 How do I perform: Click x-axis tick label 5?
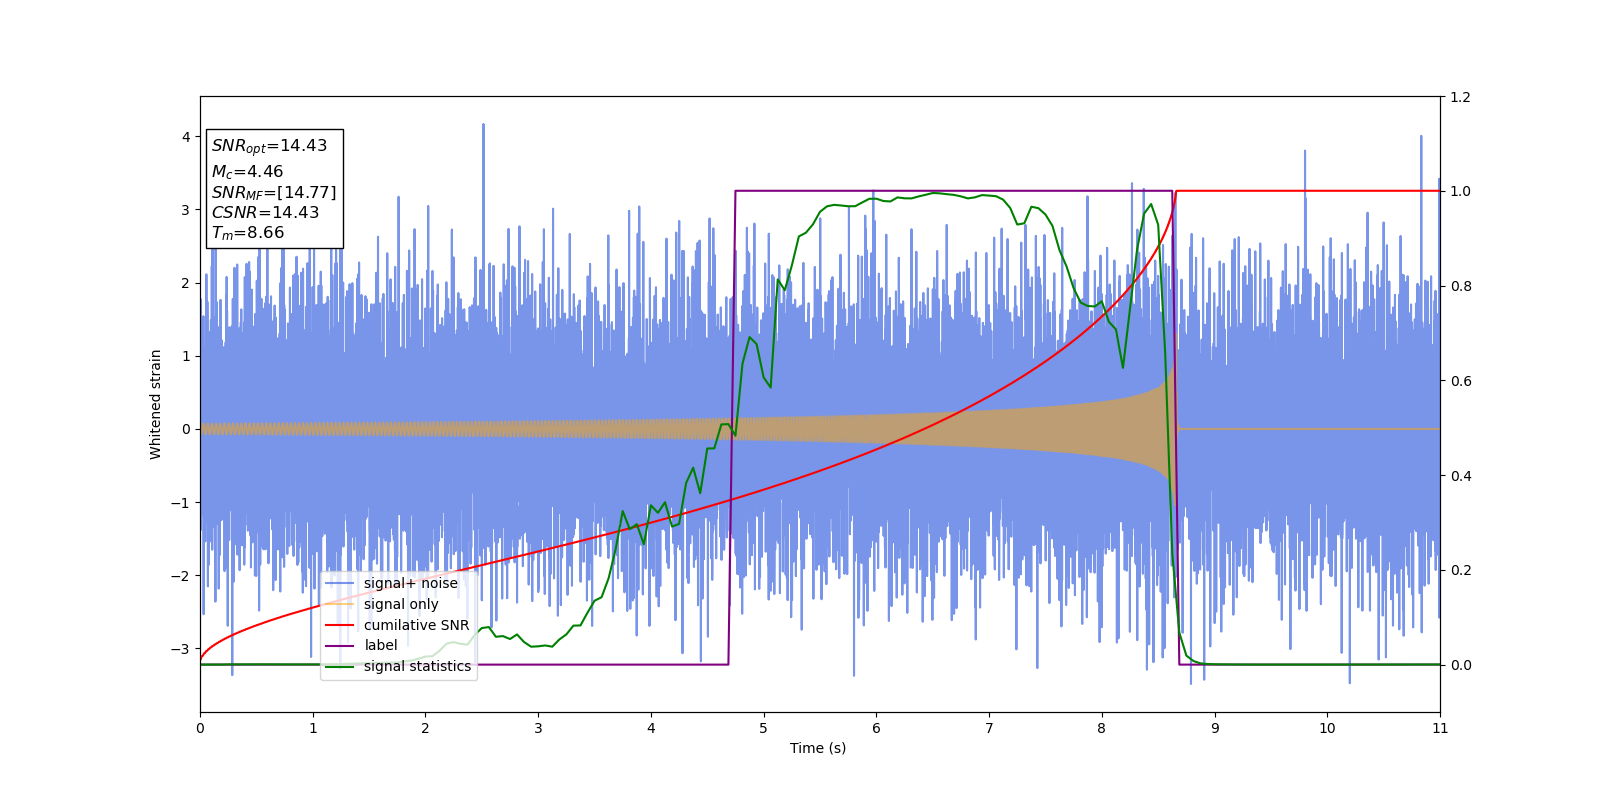click(764, 728)
